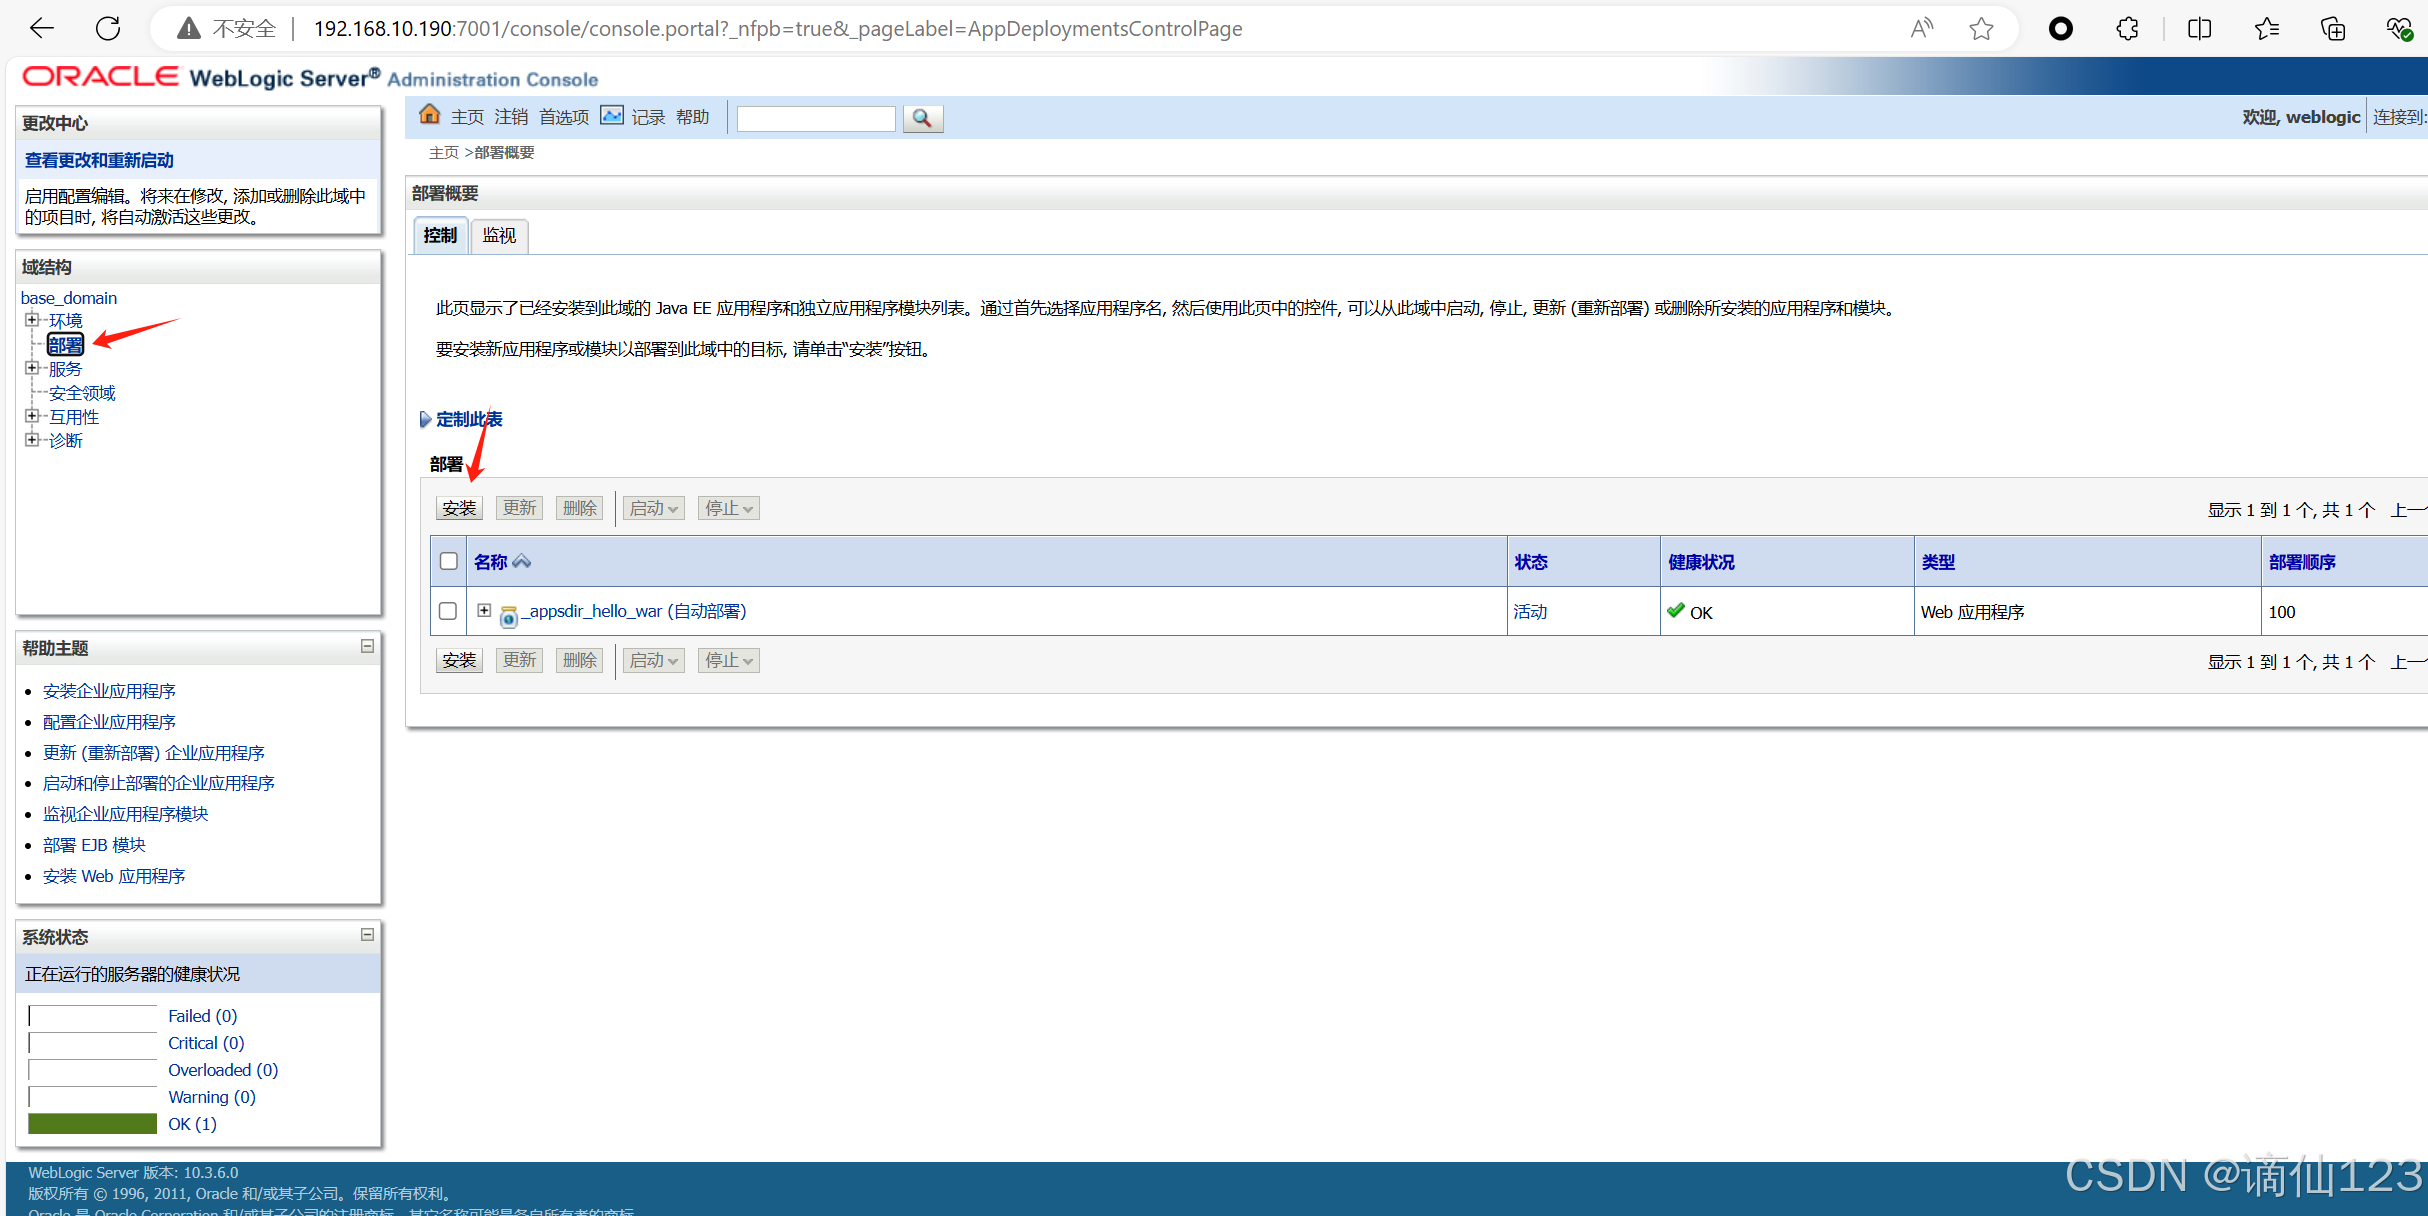Open the 安装 Web 应用程序 help link

point(113,875)
